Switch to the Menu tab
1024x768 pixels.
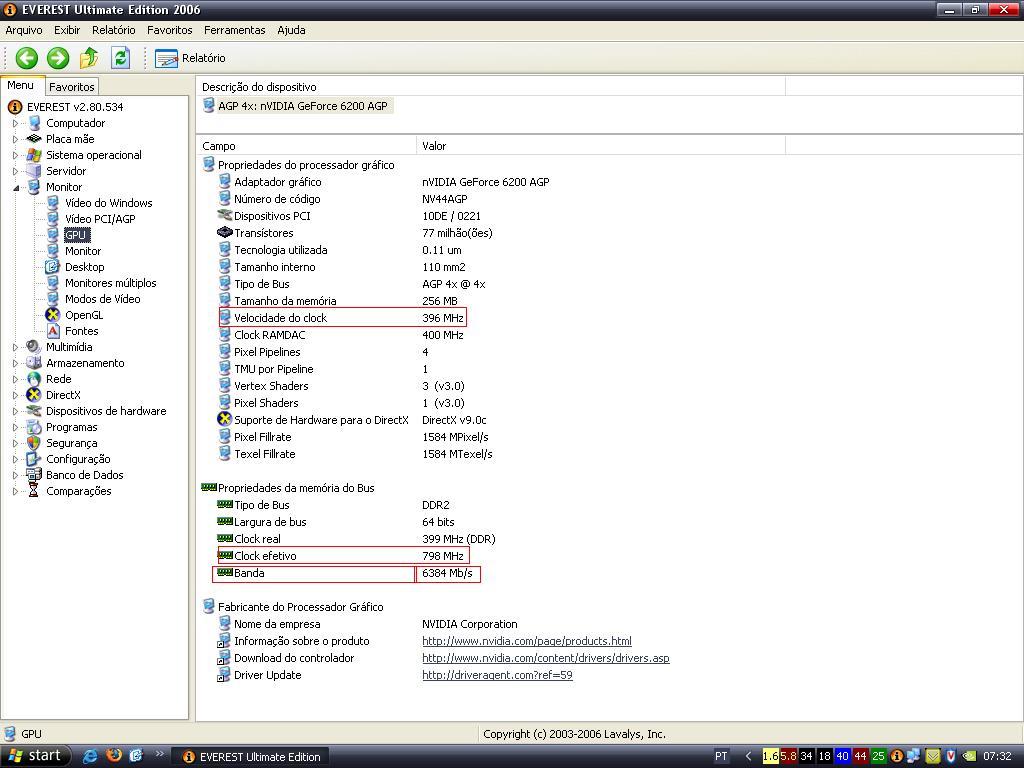click(x=20, y=86)
